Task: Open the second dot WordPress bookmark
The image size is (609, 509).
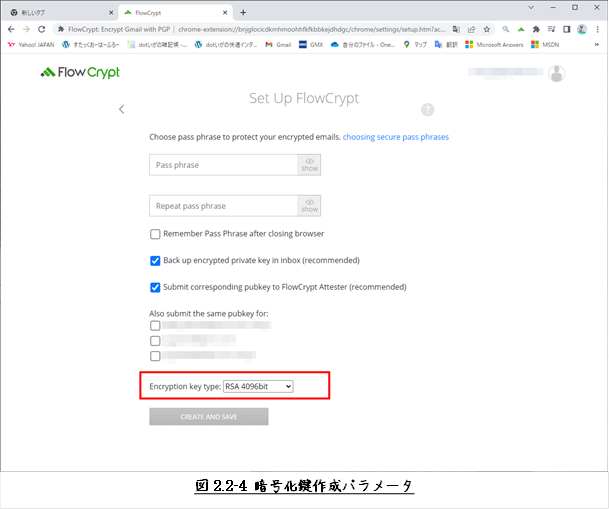Action: click(226, 45)
